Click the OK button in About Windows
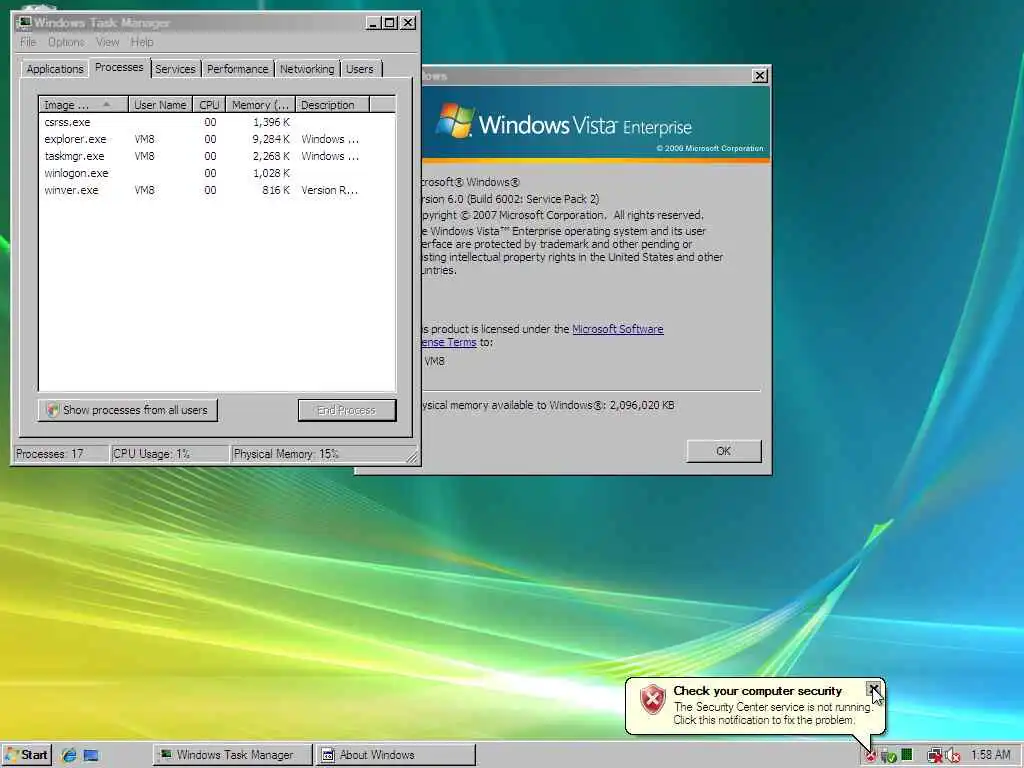 click(x=724, y=451)
